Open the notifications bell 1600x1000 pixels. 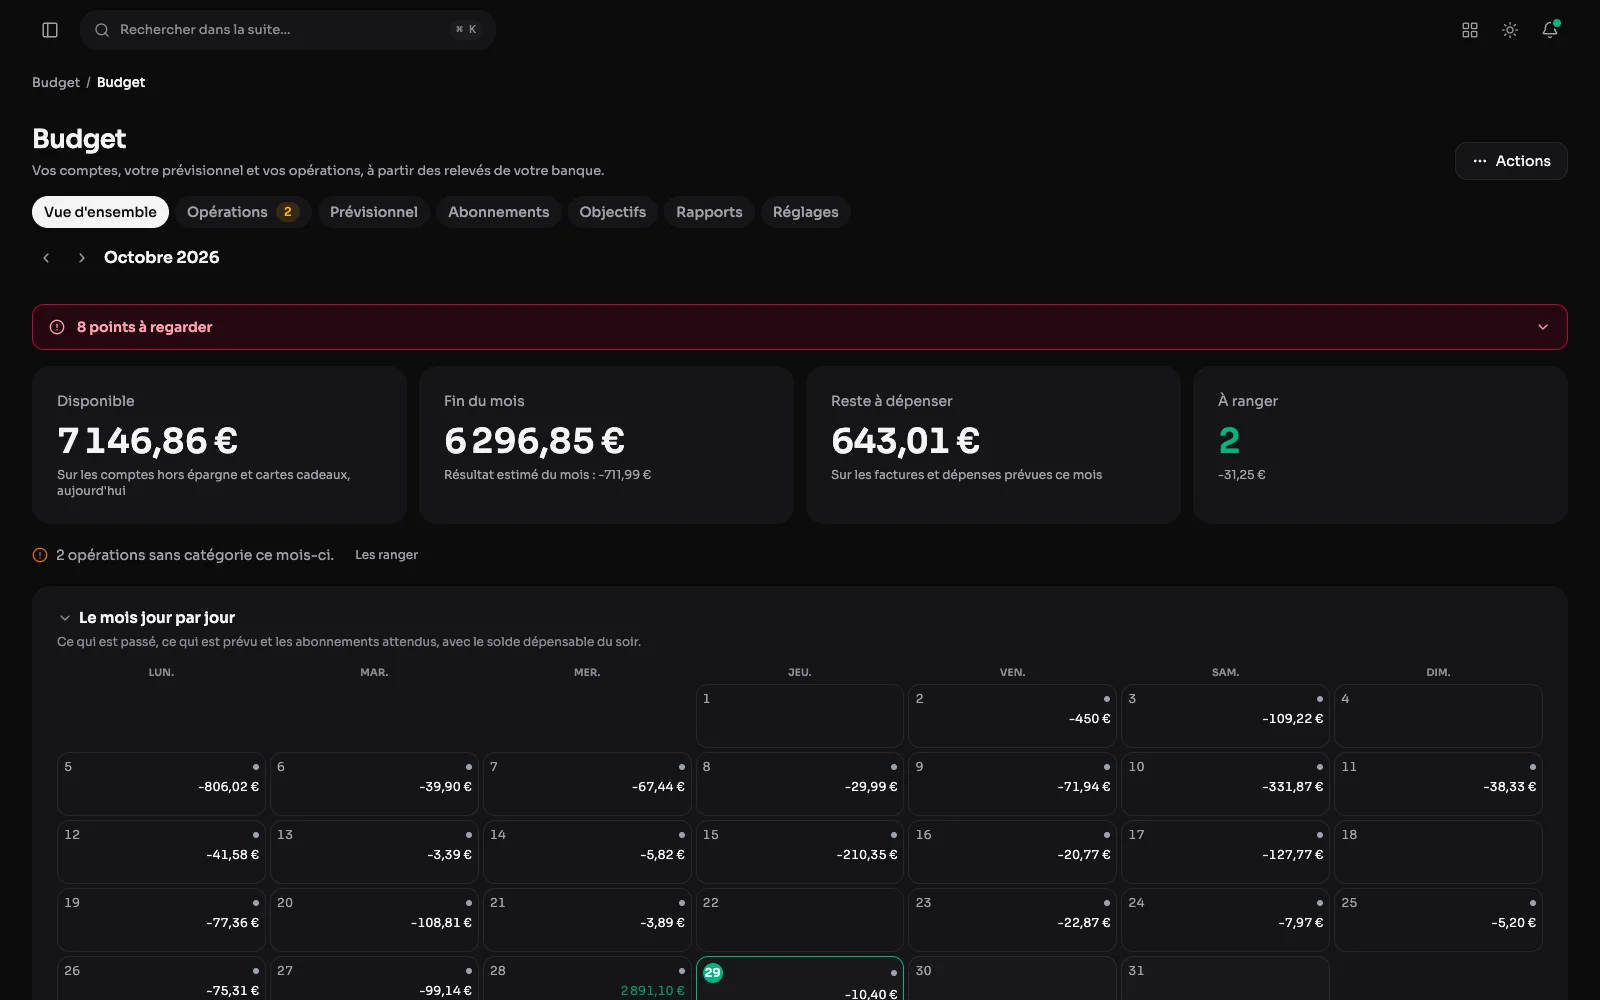1550,30
